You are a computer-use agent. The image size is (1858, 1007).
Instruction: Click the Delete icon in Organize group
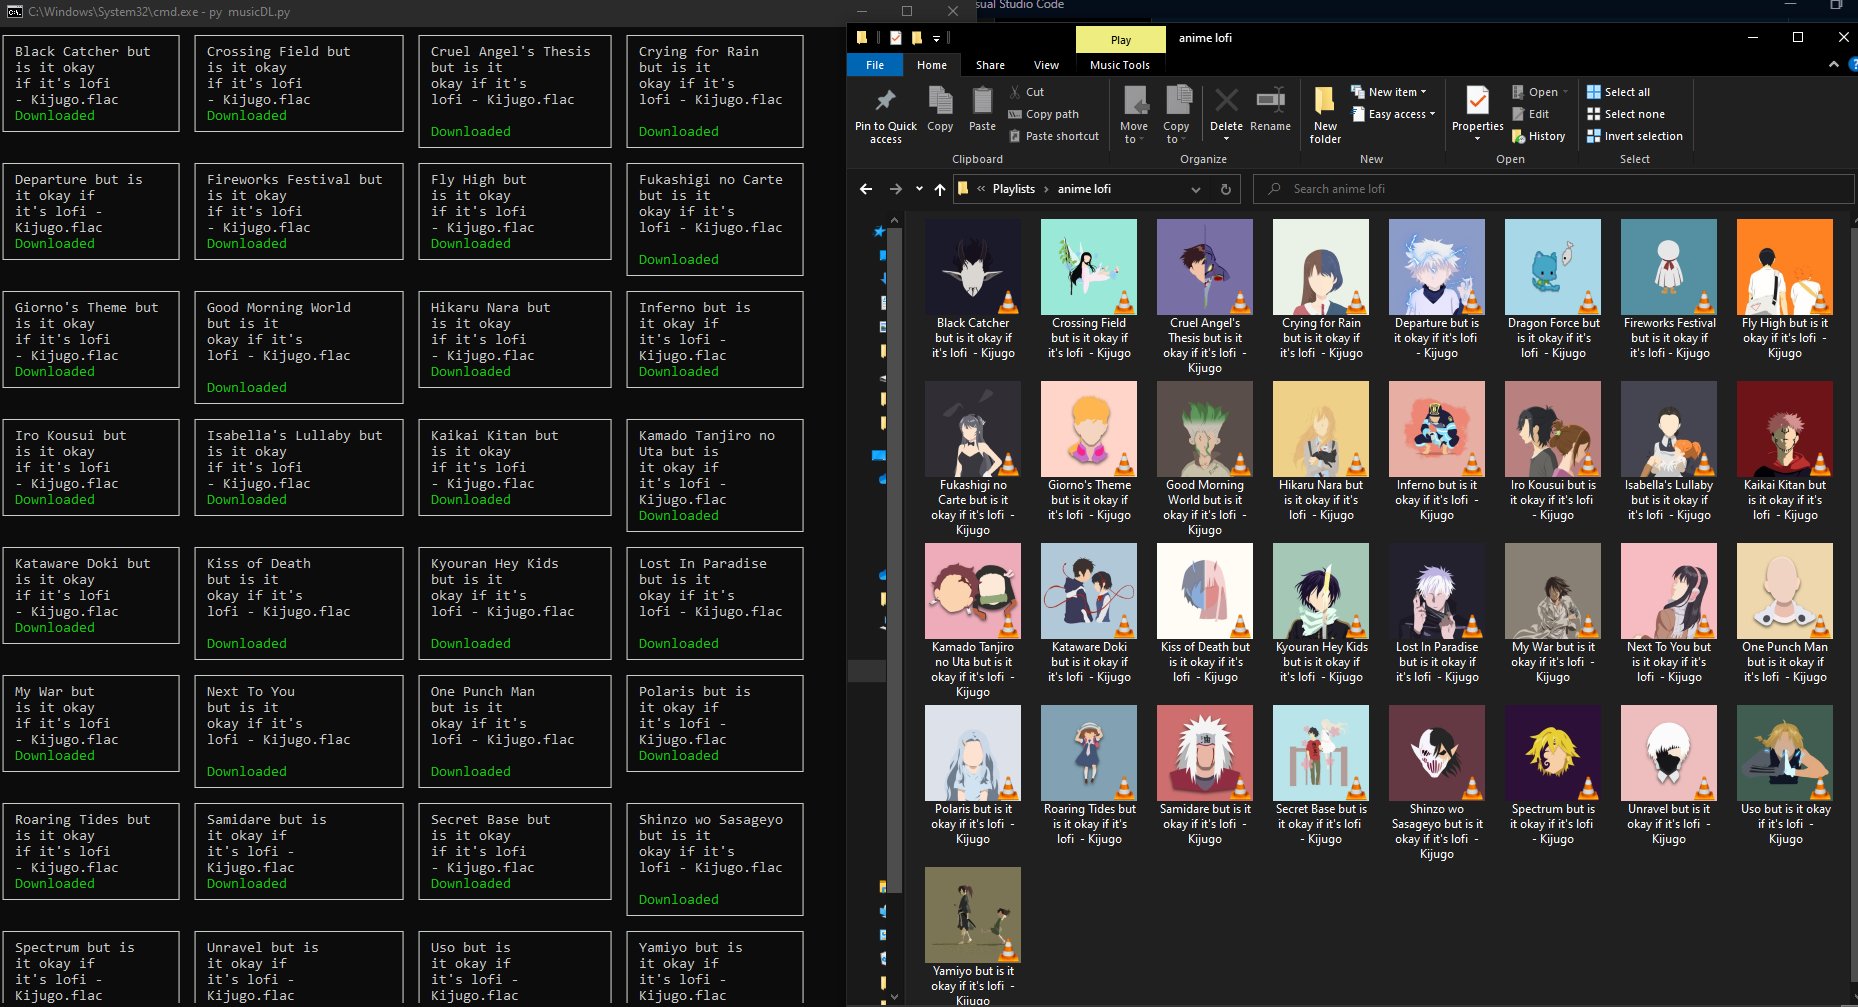pos(1226,102)
